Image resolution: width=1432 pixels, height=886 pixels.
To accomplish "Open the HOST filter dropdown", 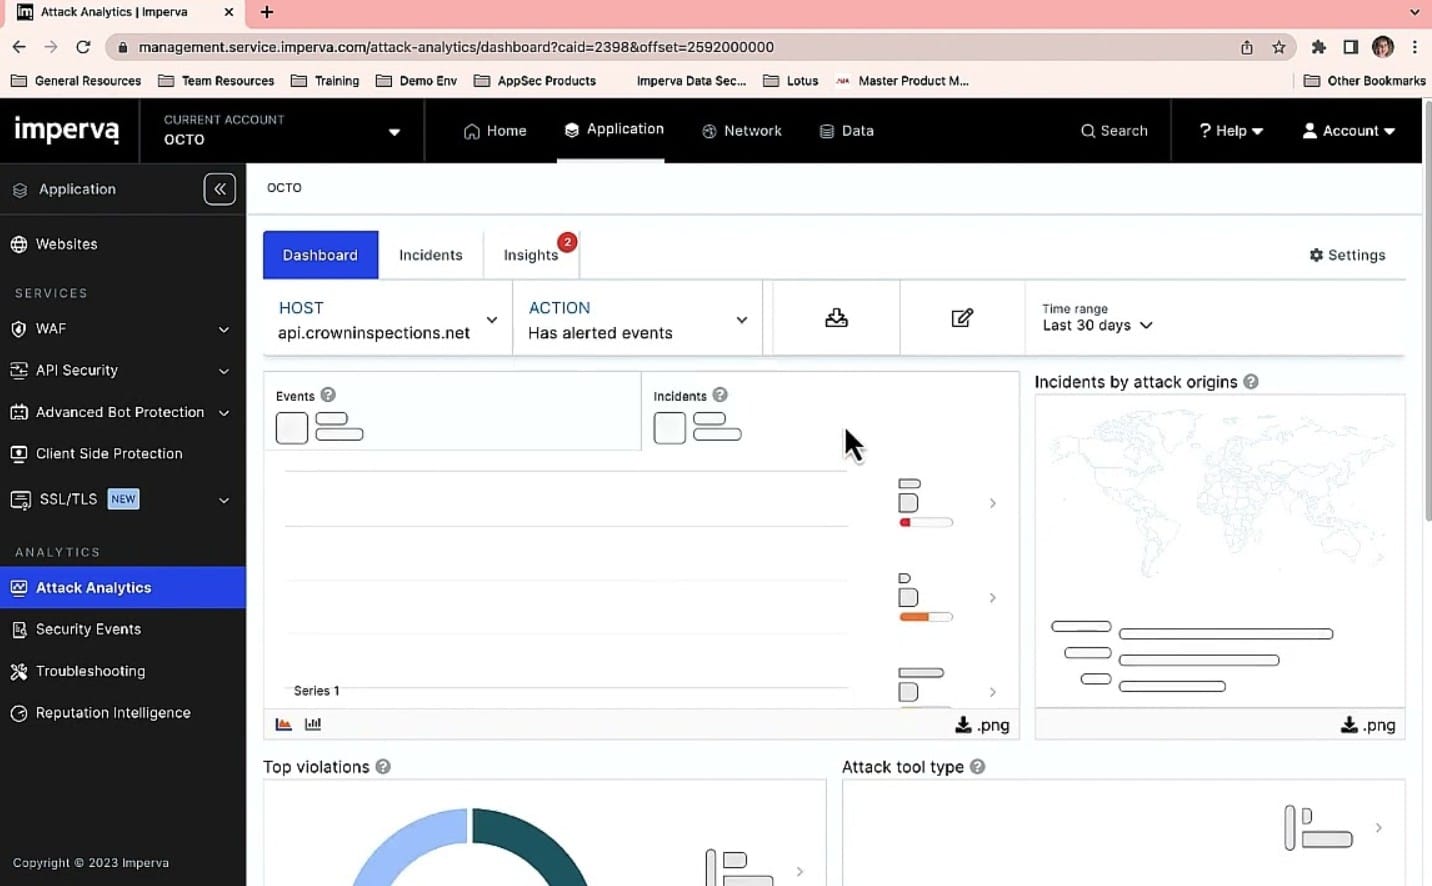I will tap(388, 320).
